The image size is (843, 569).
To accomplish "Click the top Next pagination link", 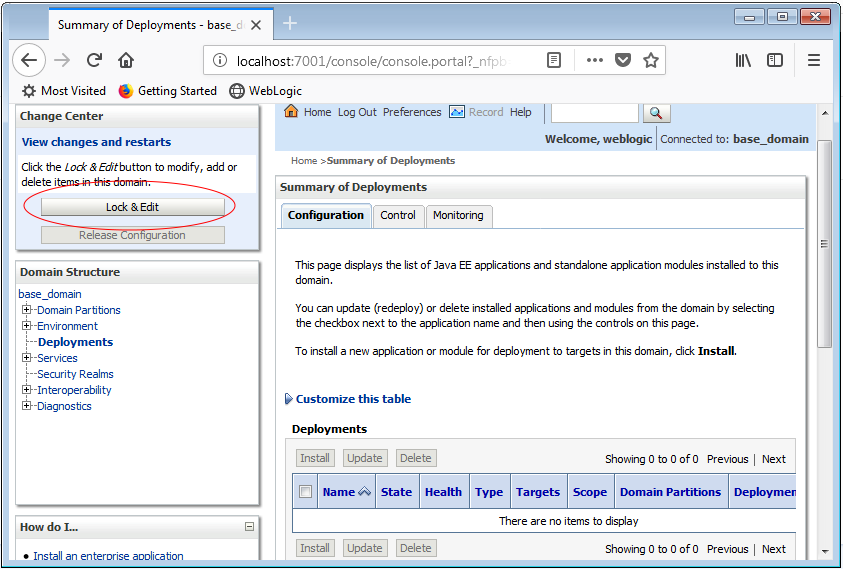I will click(x=774, y=459).
